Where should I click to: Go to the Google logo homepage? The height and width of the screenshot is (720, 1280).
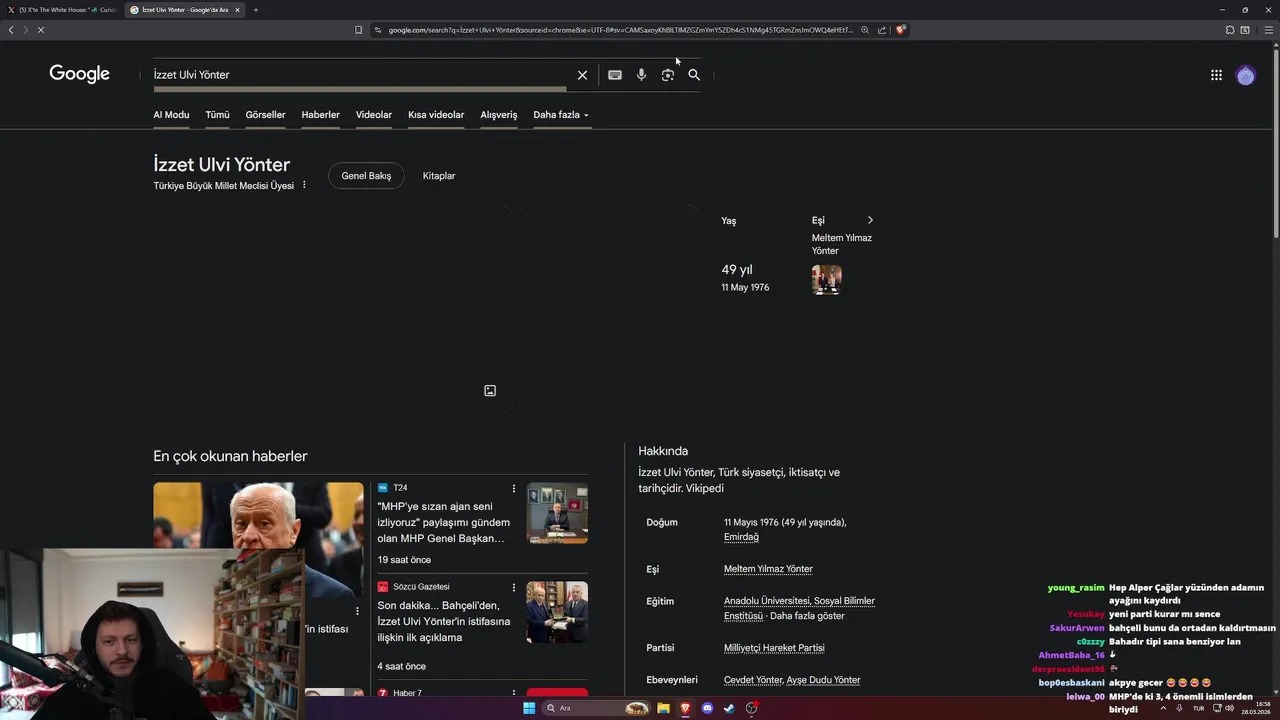pyautogui.click(x=79, y=74)
